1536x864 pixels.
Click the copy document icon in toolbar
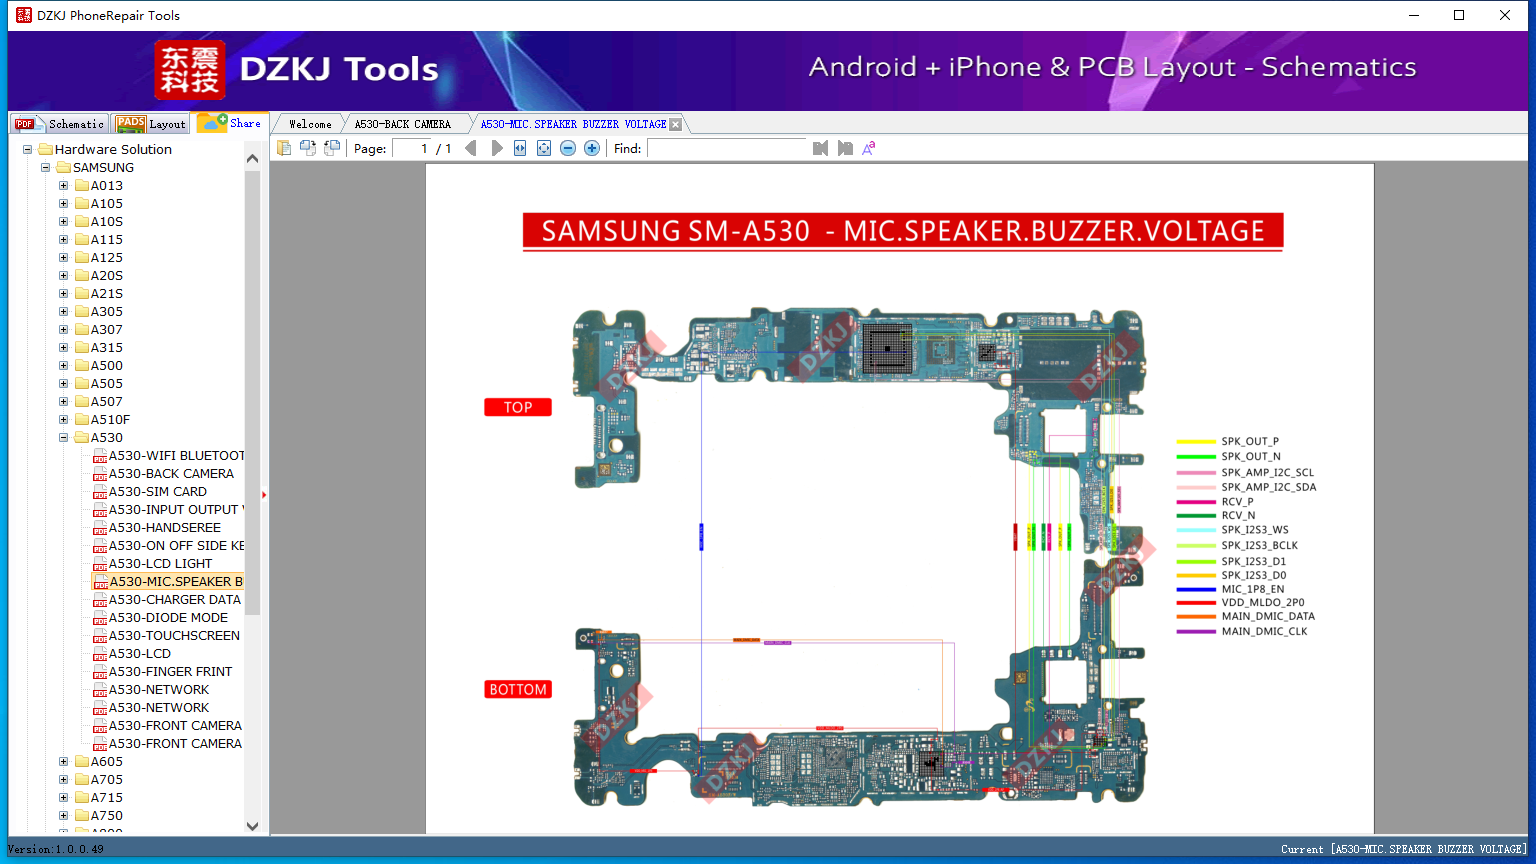tap(284, 148)
